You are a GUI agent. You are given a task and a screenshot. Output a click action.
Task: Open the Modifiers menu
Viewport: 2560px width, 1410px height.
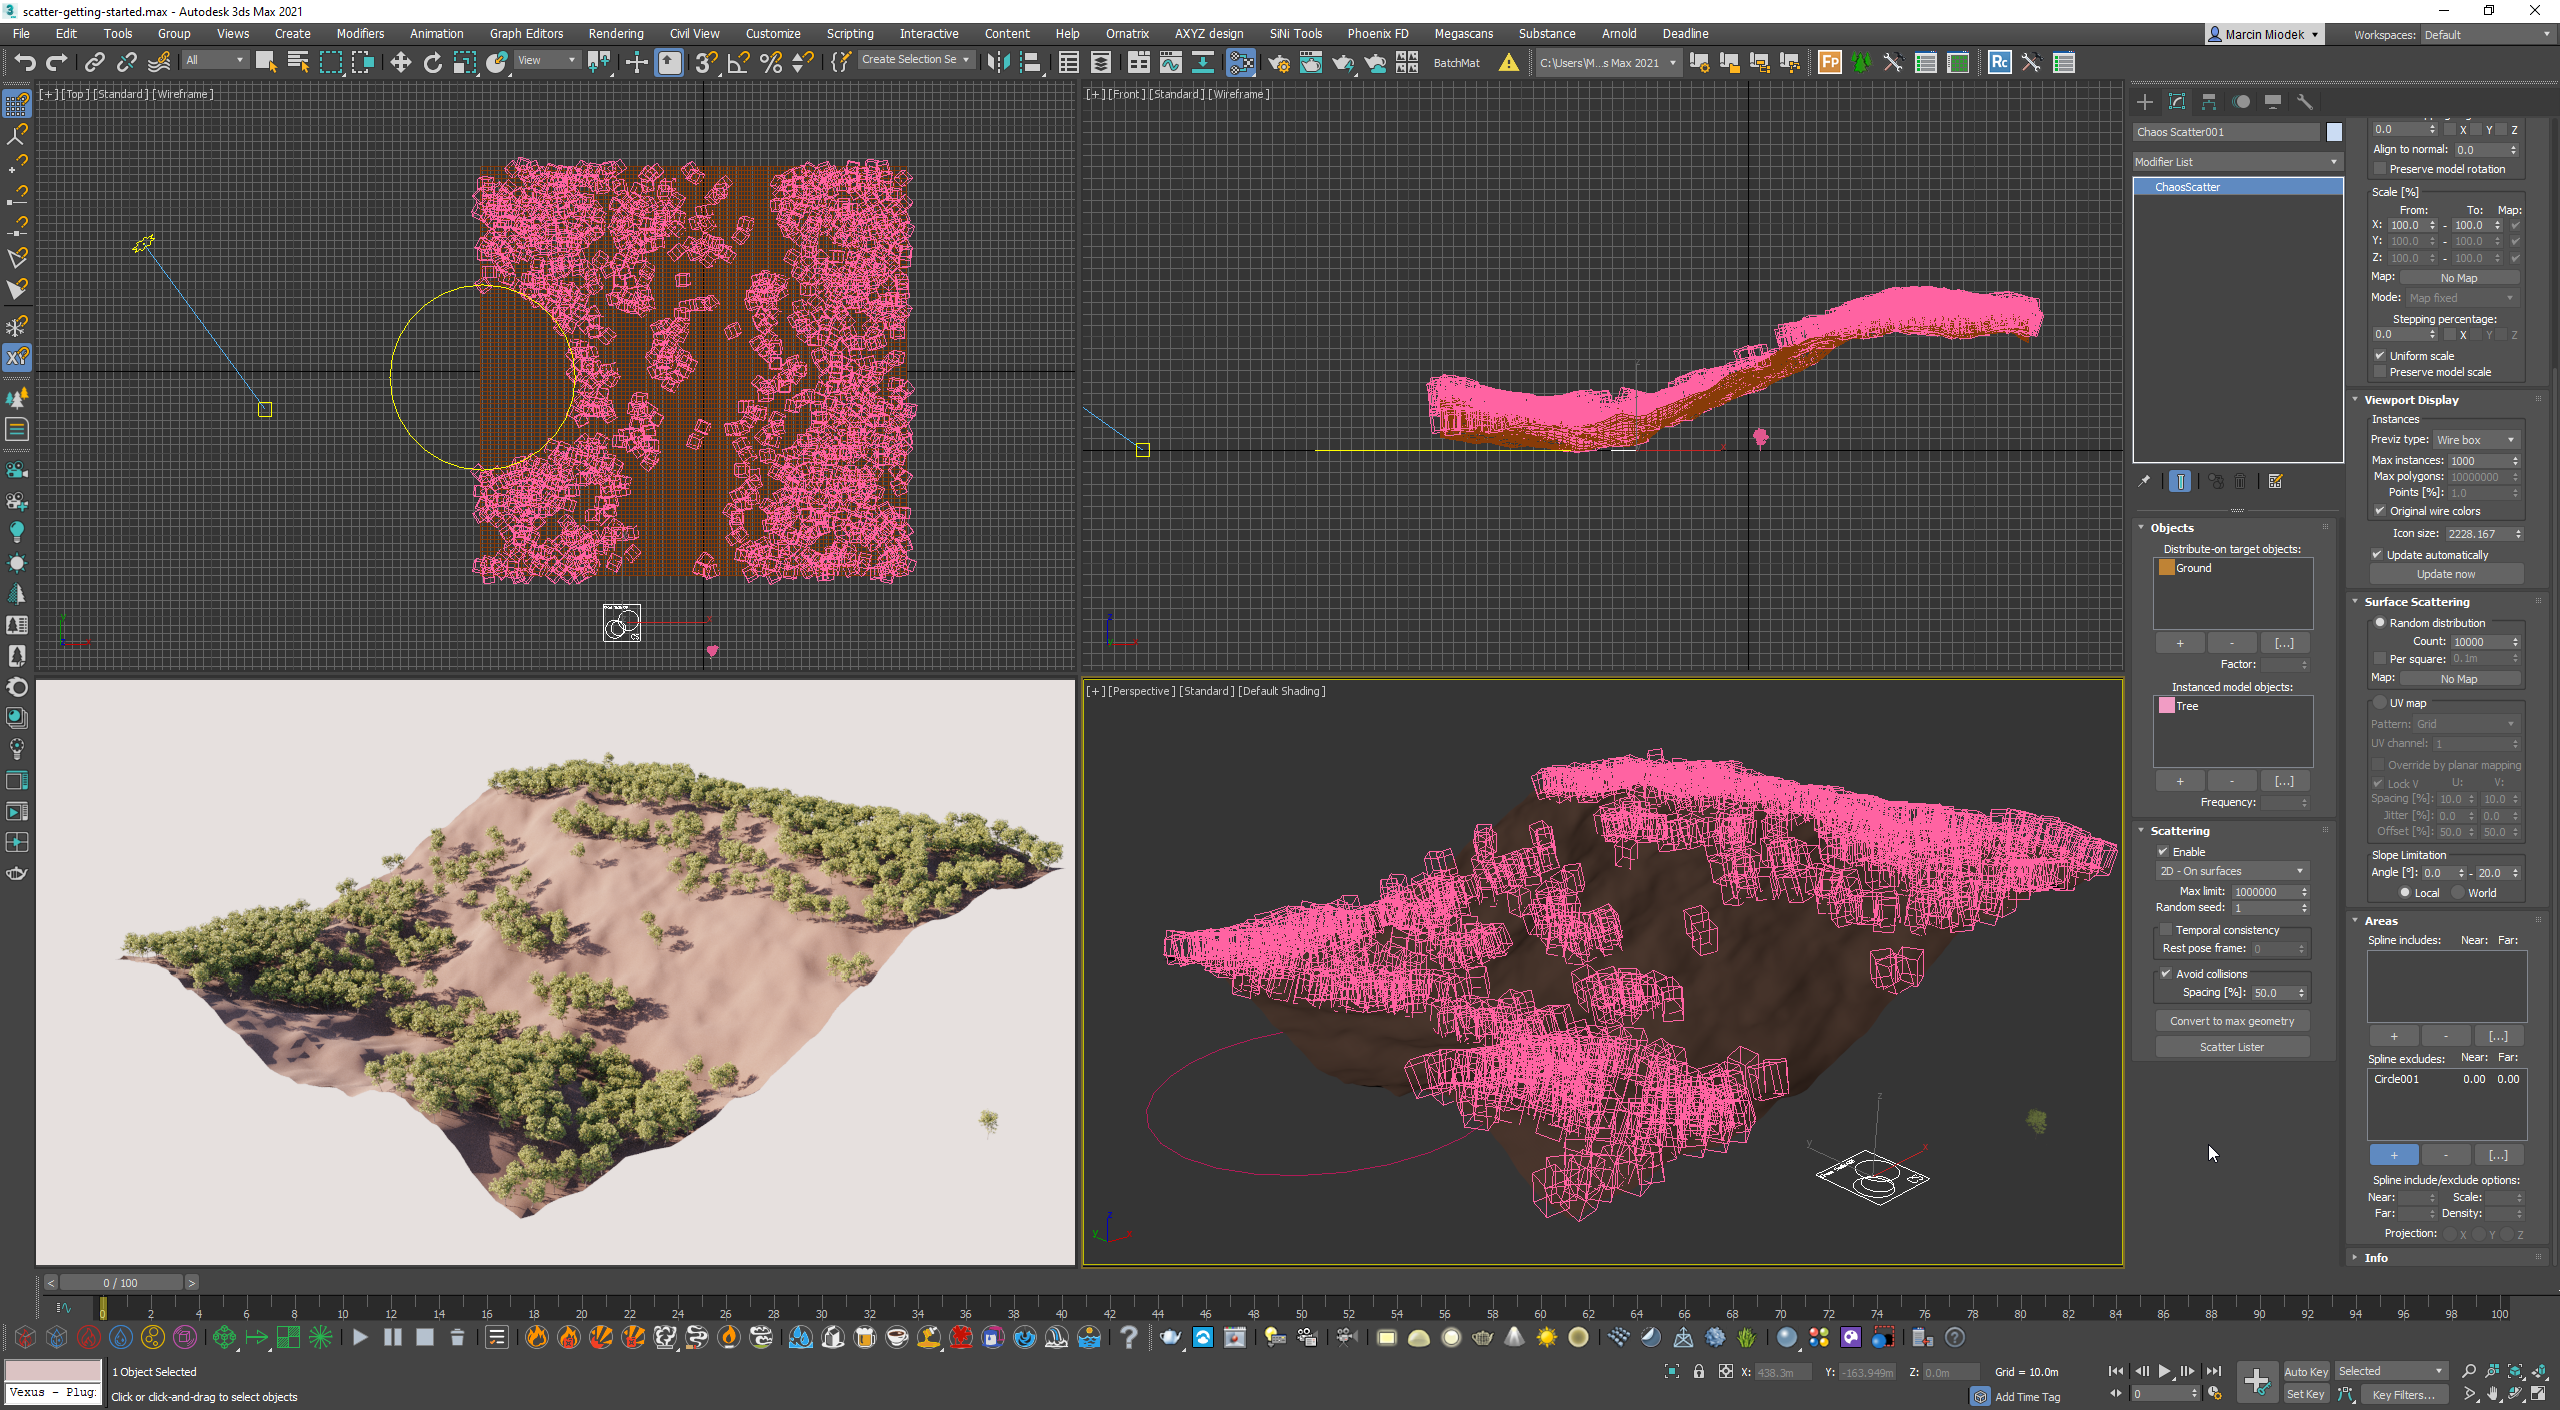(x=360, y=34)
